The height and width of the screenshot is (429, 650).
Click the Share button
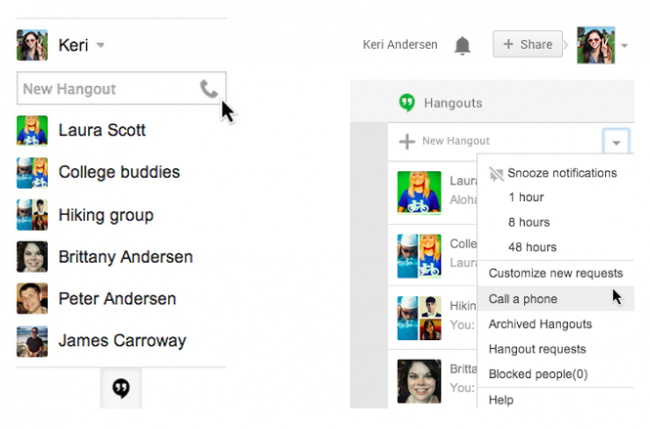click(527, 45)
